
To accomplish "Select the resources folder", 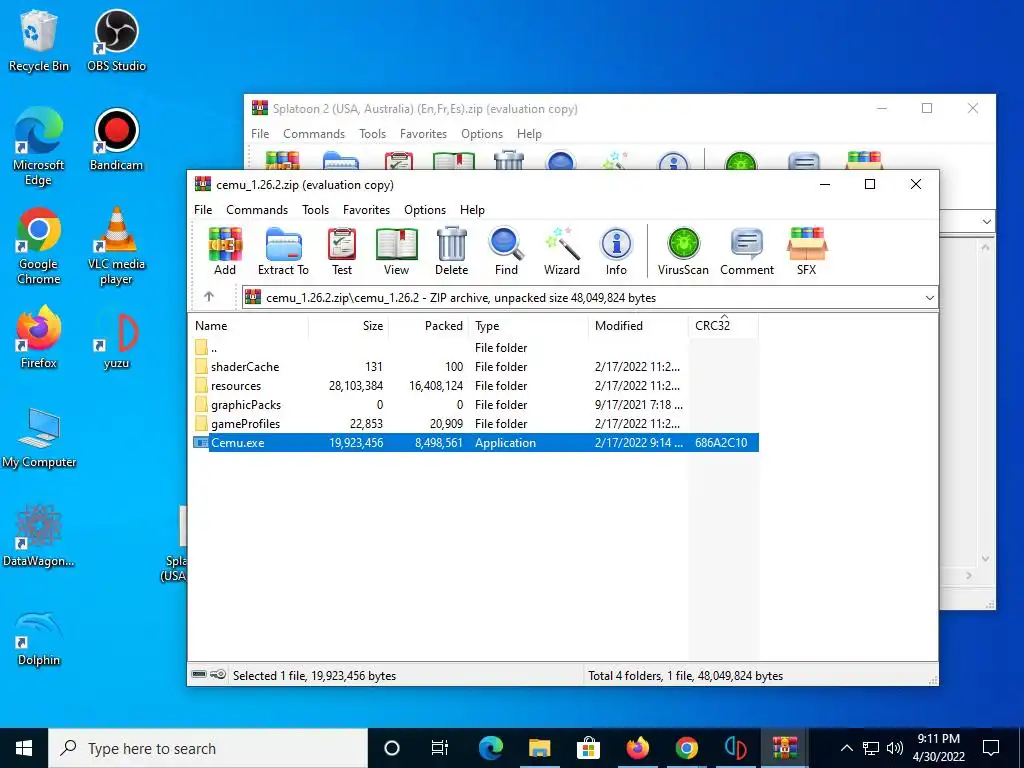I will click(475, 385).
